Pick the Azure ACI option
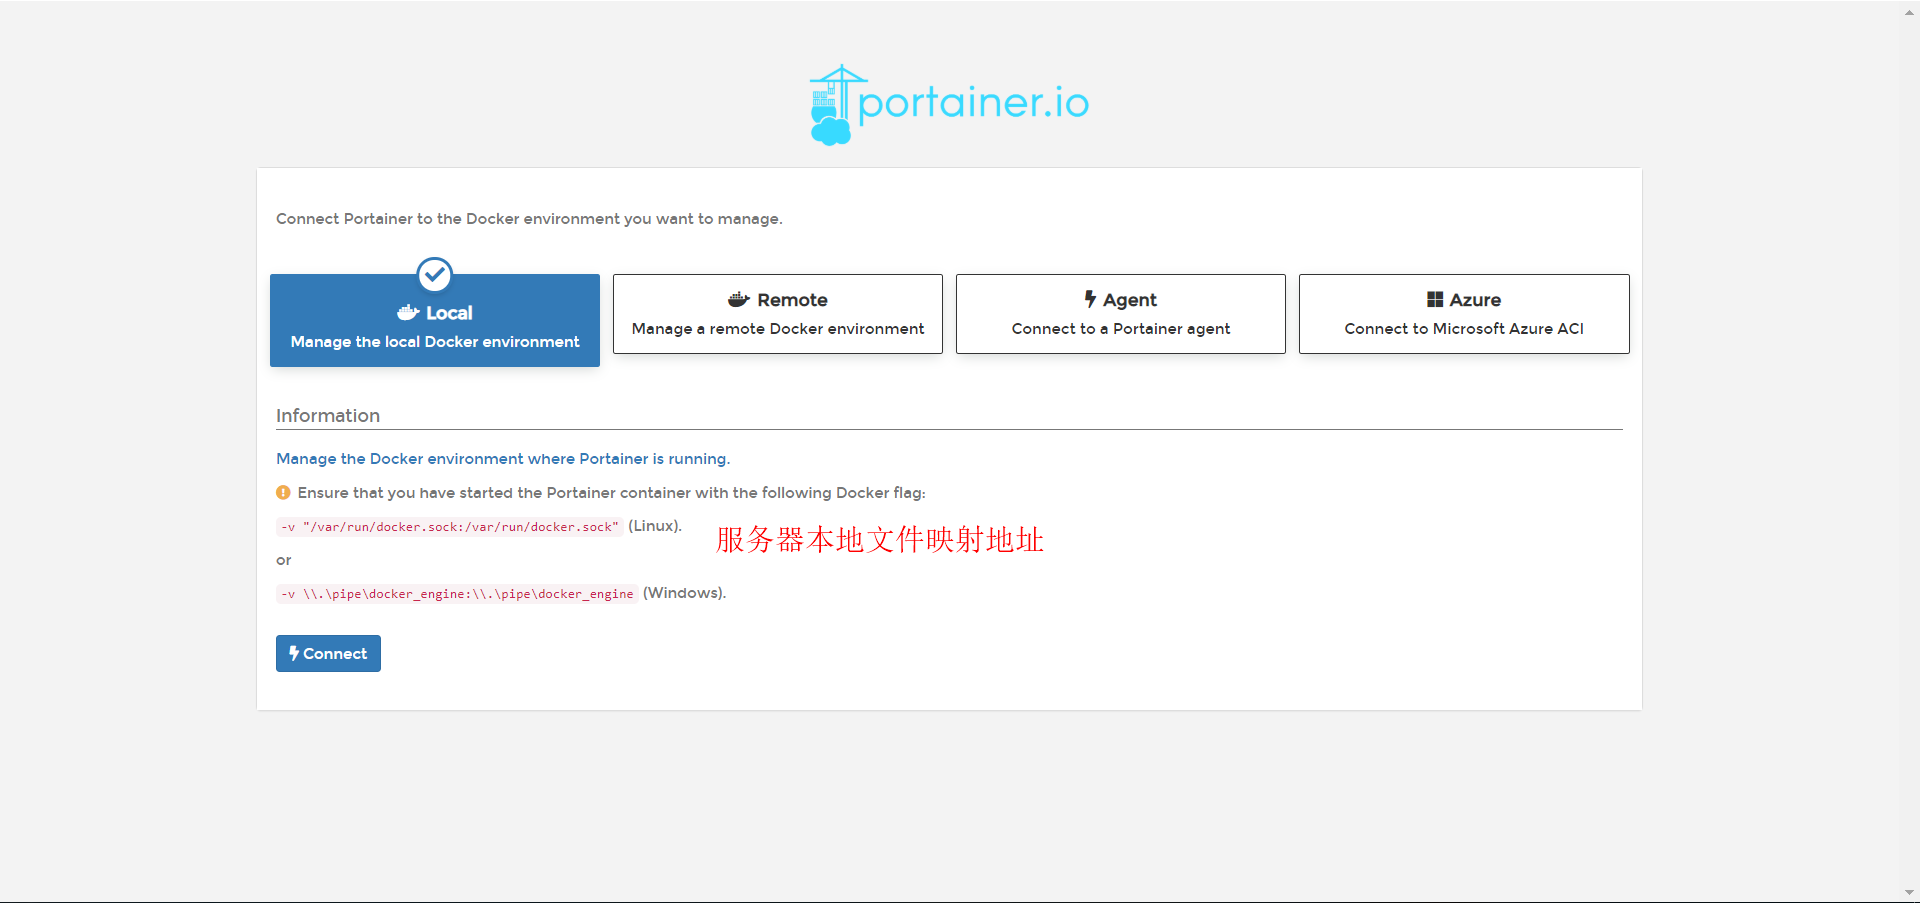1920x903 pixels. 1464,314
